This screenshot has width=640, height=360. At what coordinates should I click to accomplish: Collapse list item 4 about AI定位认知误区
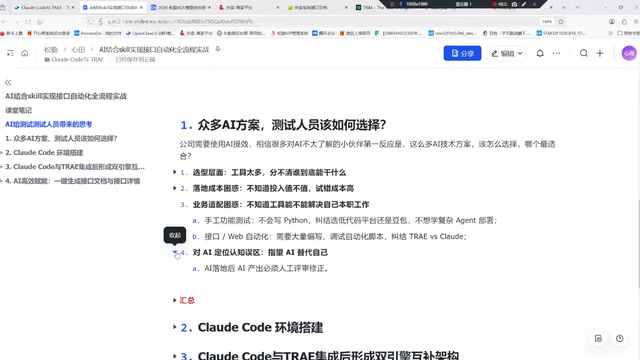pos(175,252)
